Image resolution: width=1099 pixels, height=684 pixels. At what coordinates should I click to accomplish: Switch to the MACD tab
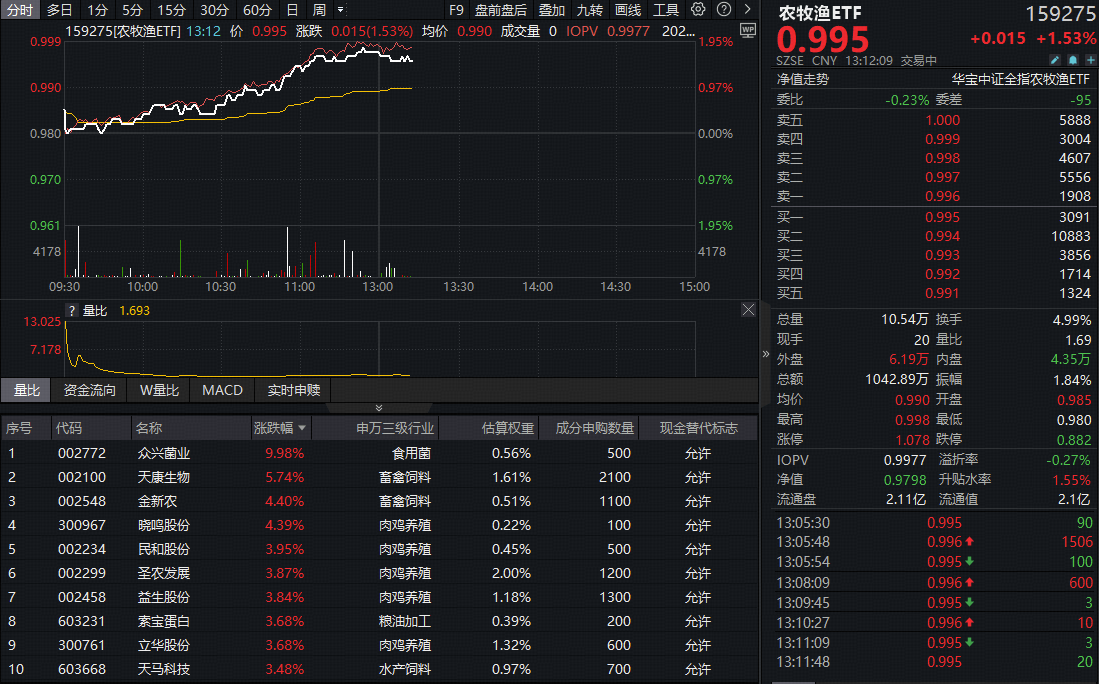pos(221,390)
